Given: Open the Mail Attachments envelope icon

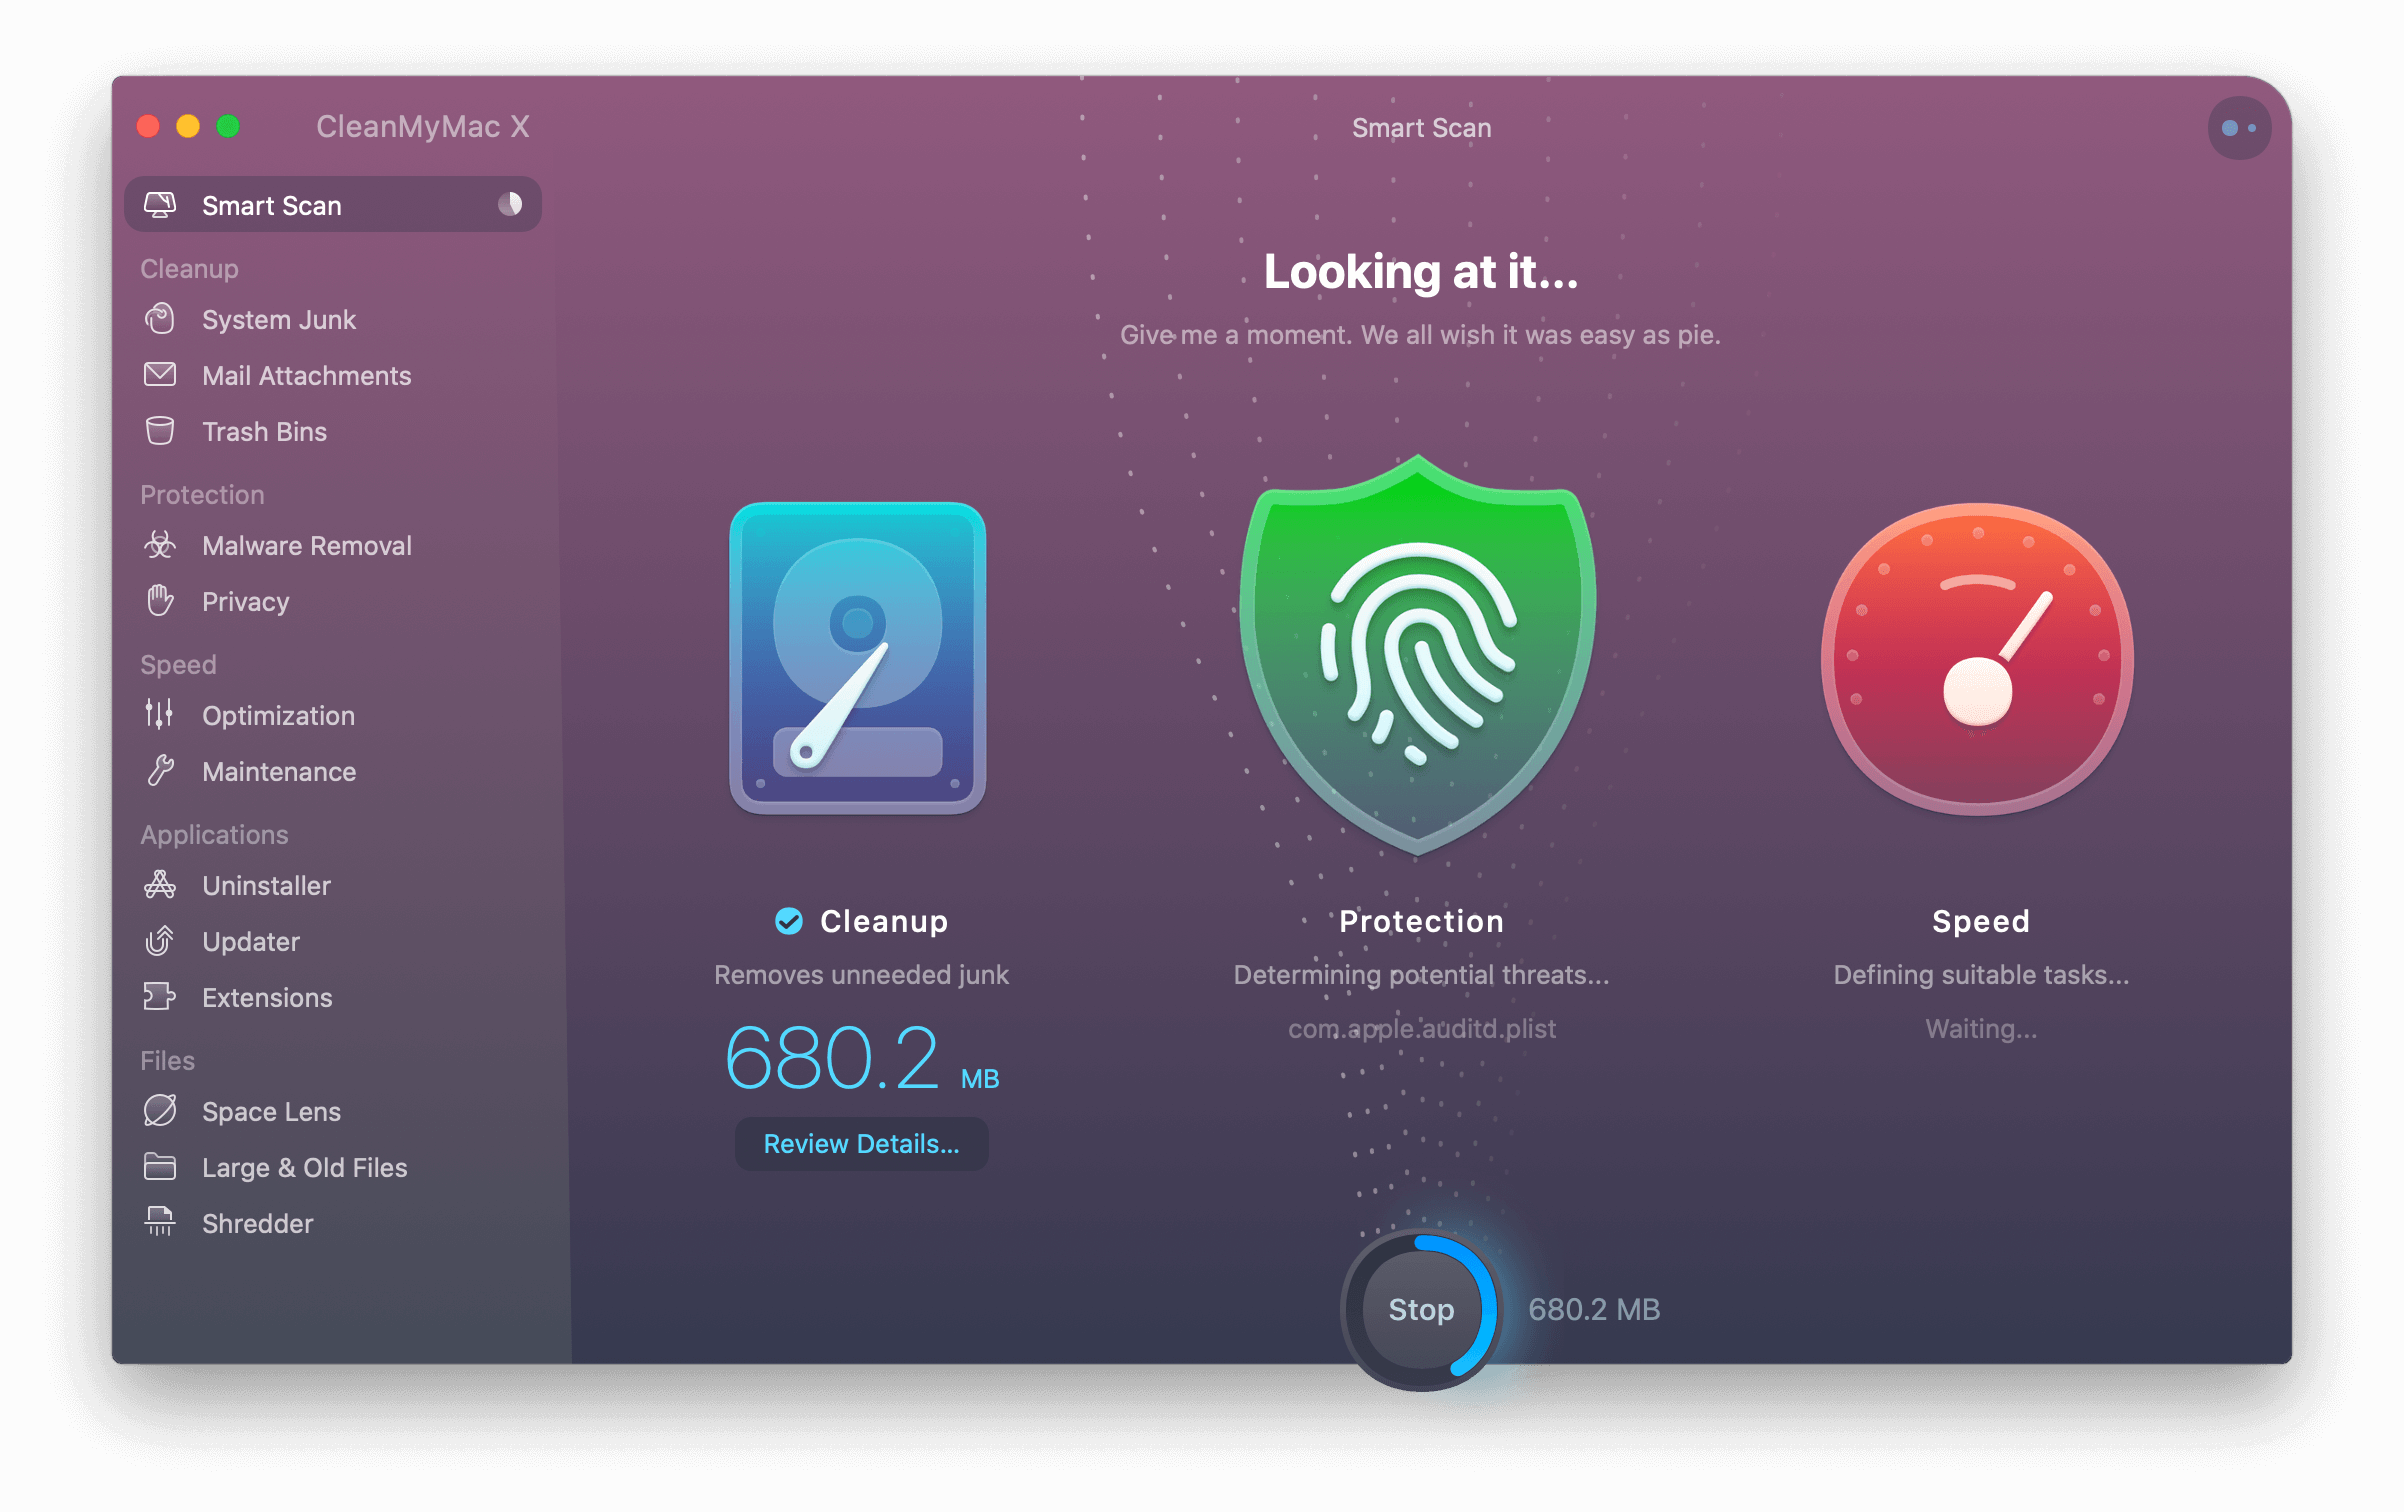Looking at the screenshot, I should point(160,375).
